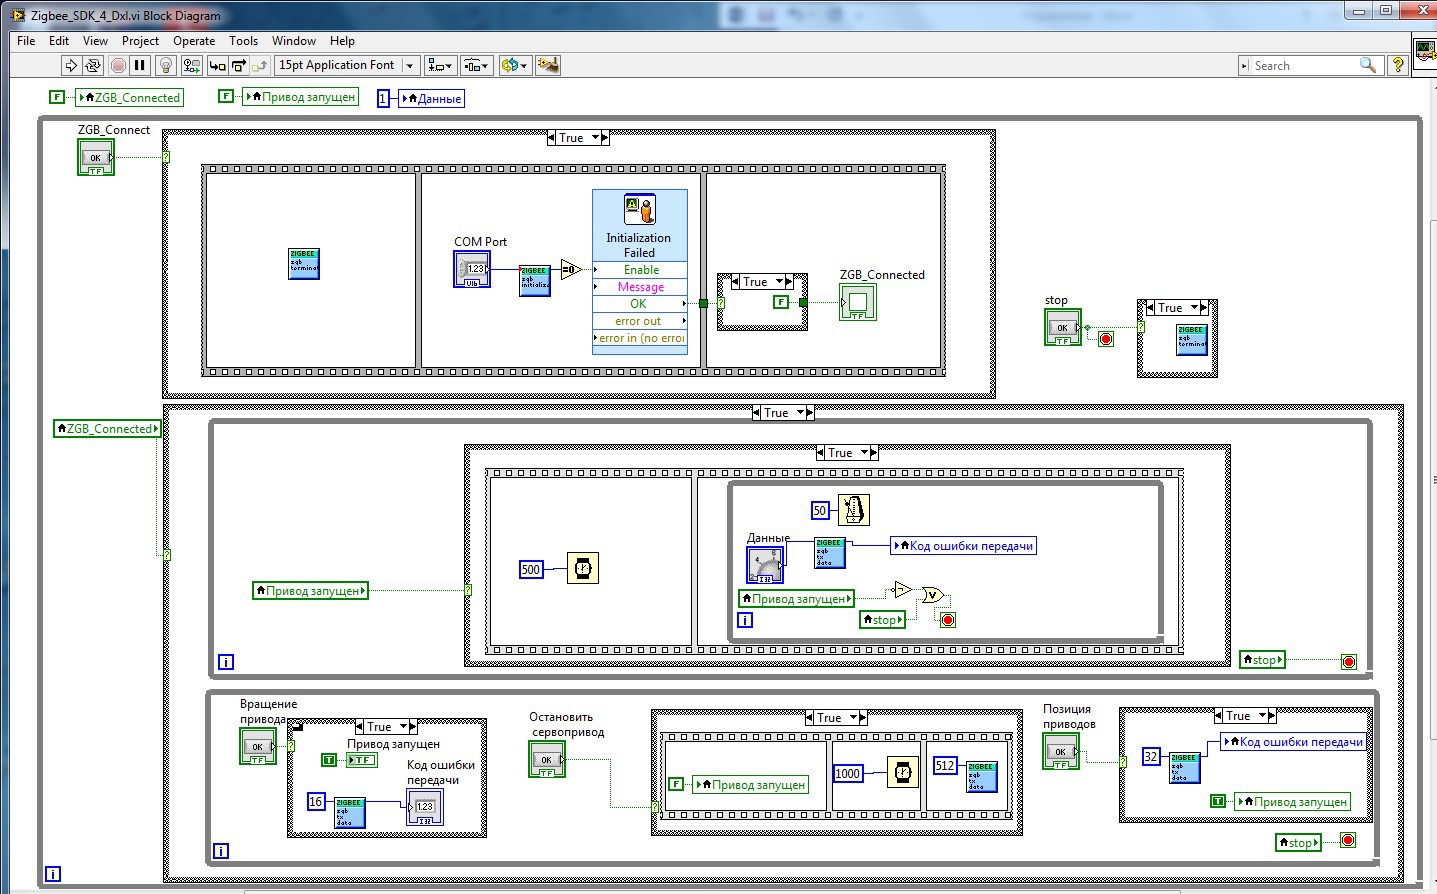Select Wait function wired to 1000
This screenshot has height=894, width=1437.
coord(903,772)
